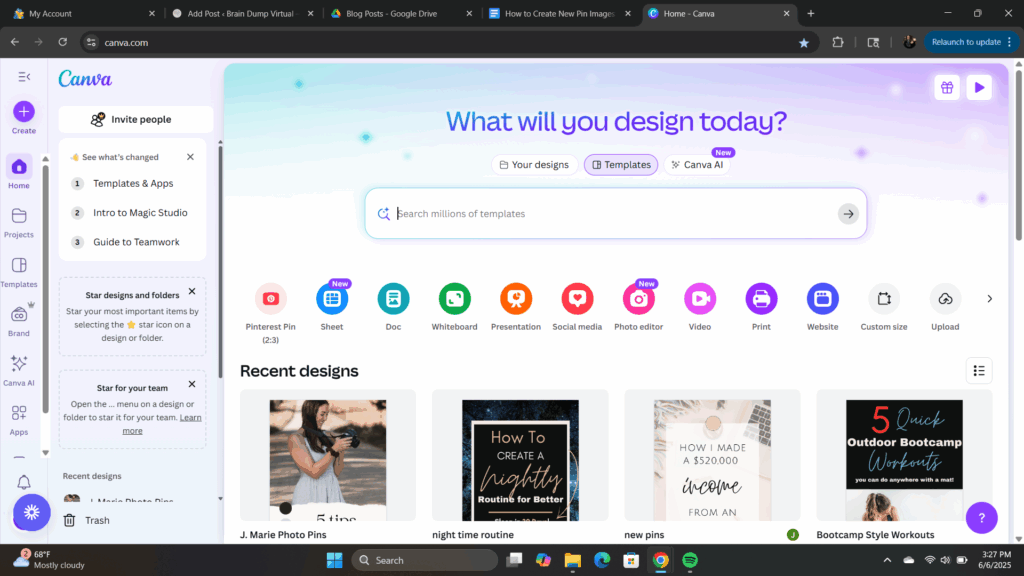Open Intro to Magic Studio item
Image resolution: width=1024 pixels, height=576 pixels.
[x=133, y=213]
